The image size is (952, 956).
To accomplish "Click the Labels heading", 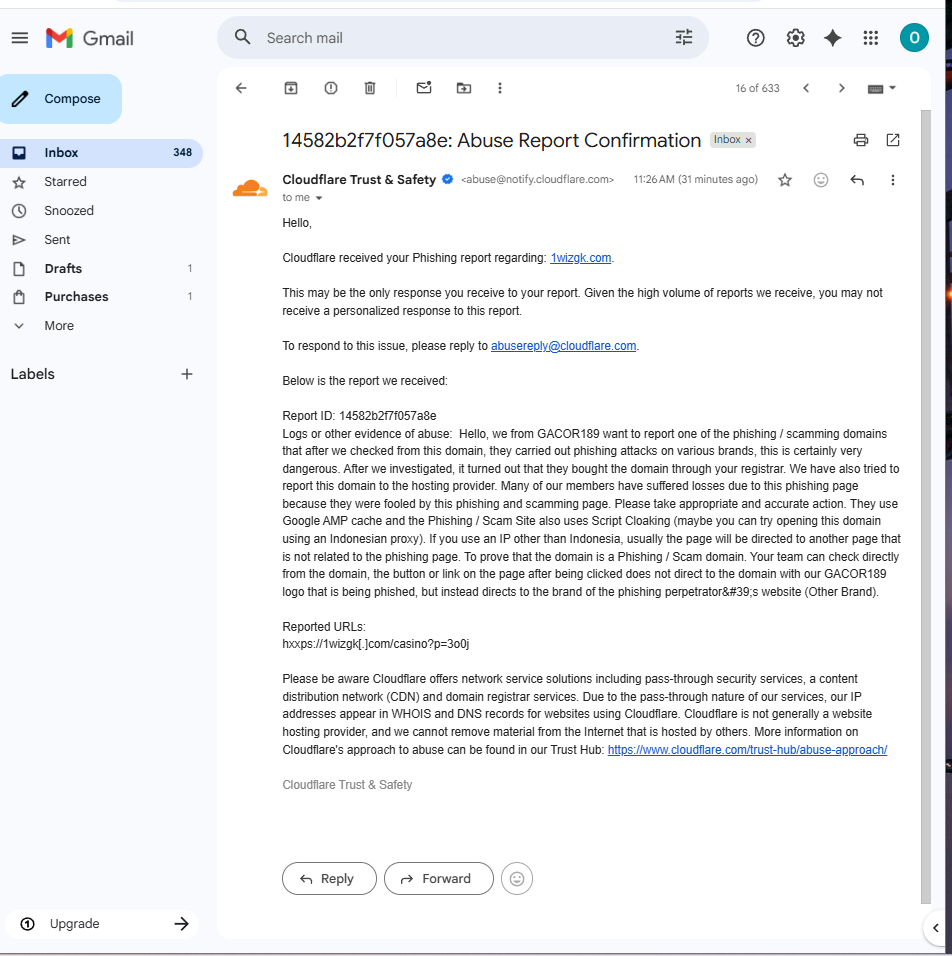I will [x=33, y=374].
